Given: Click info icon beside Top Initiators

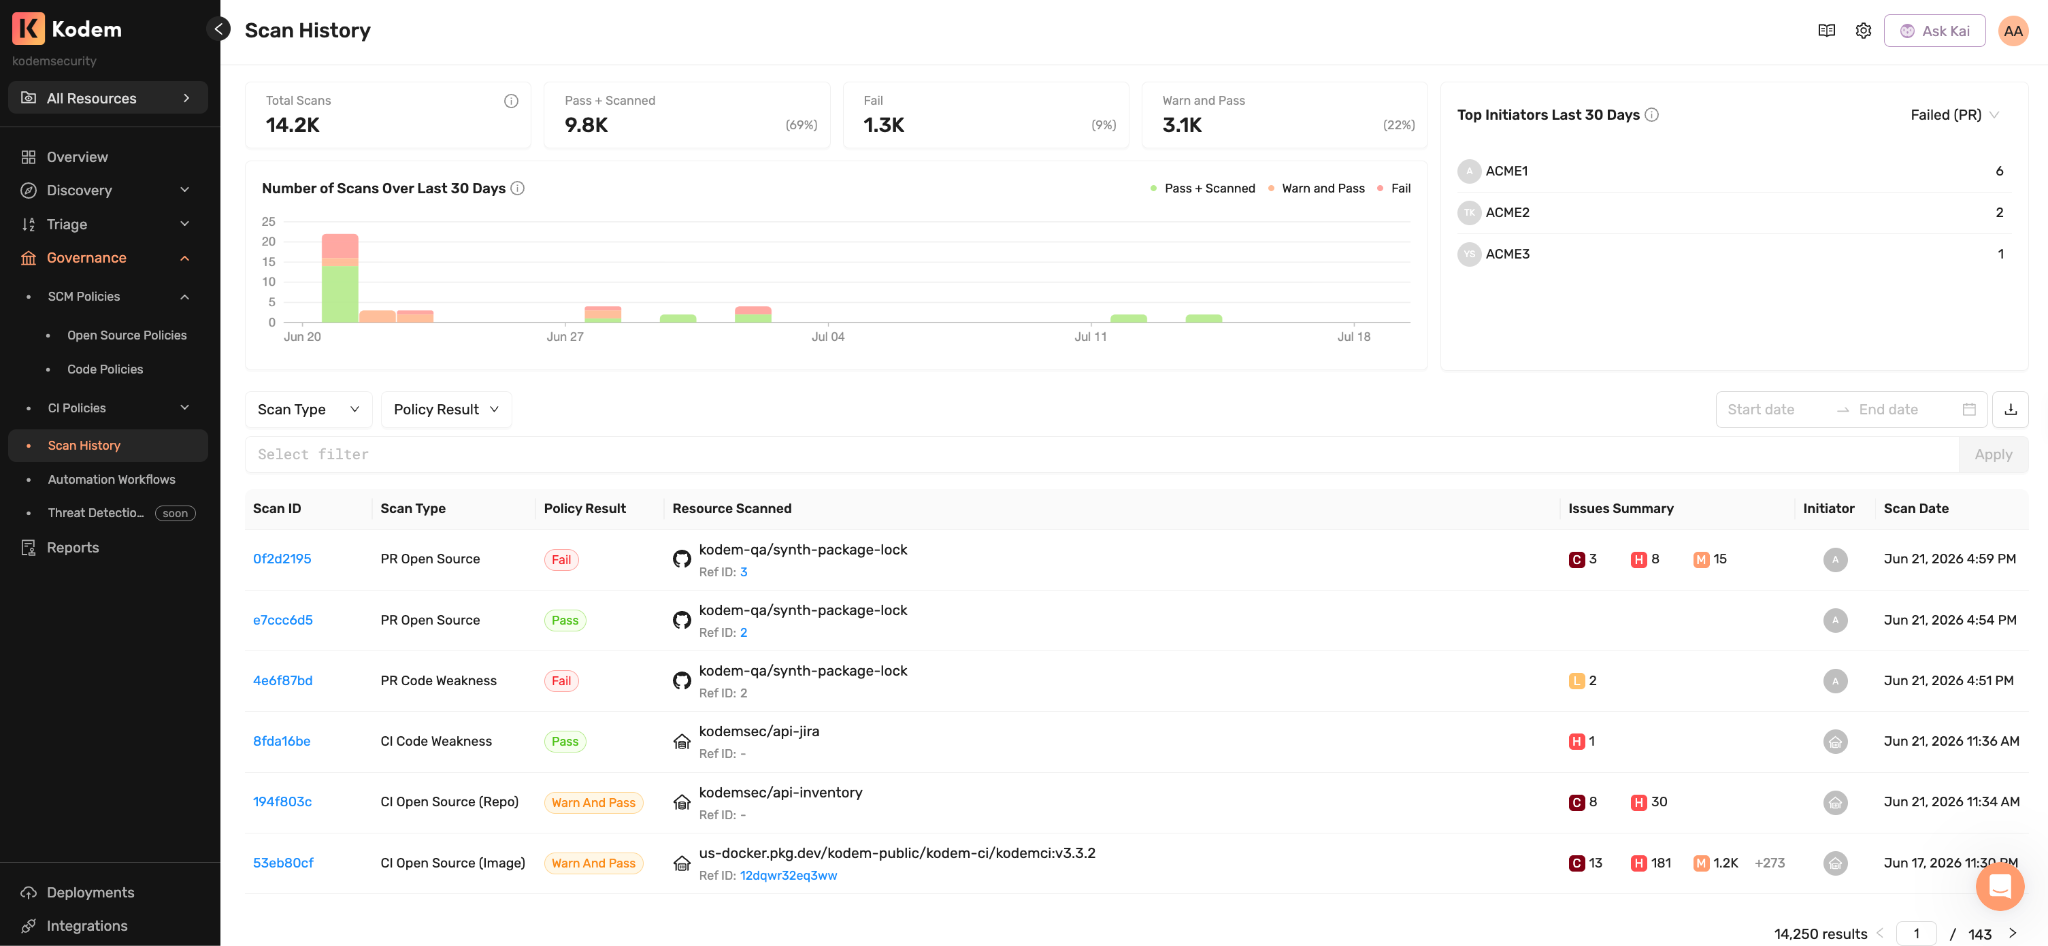Looking at the screenshot, I should 1652,115.
